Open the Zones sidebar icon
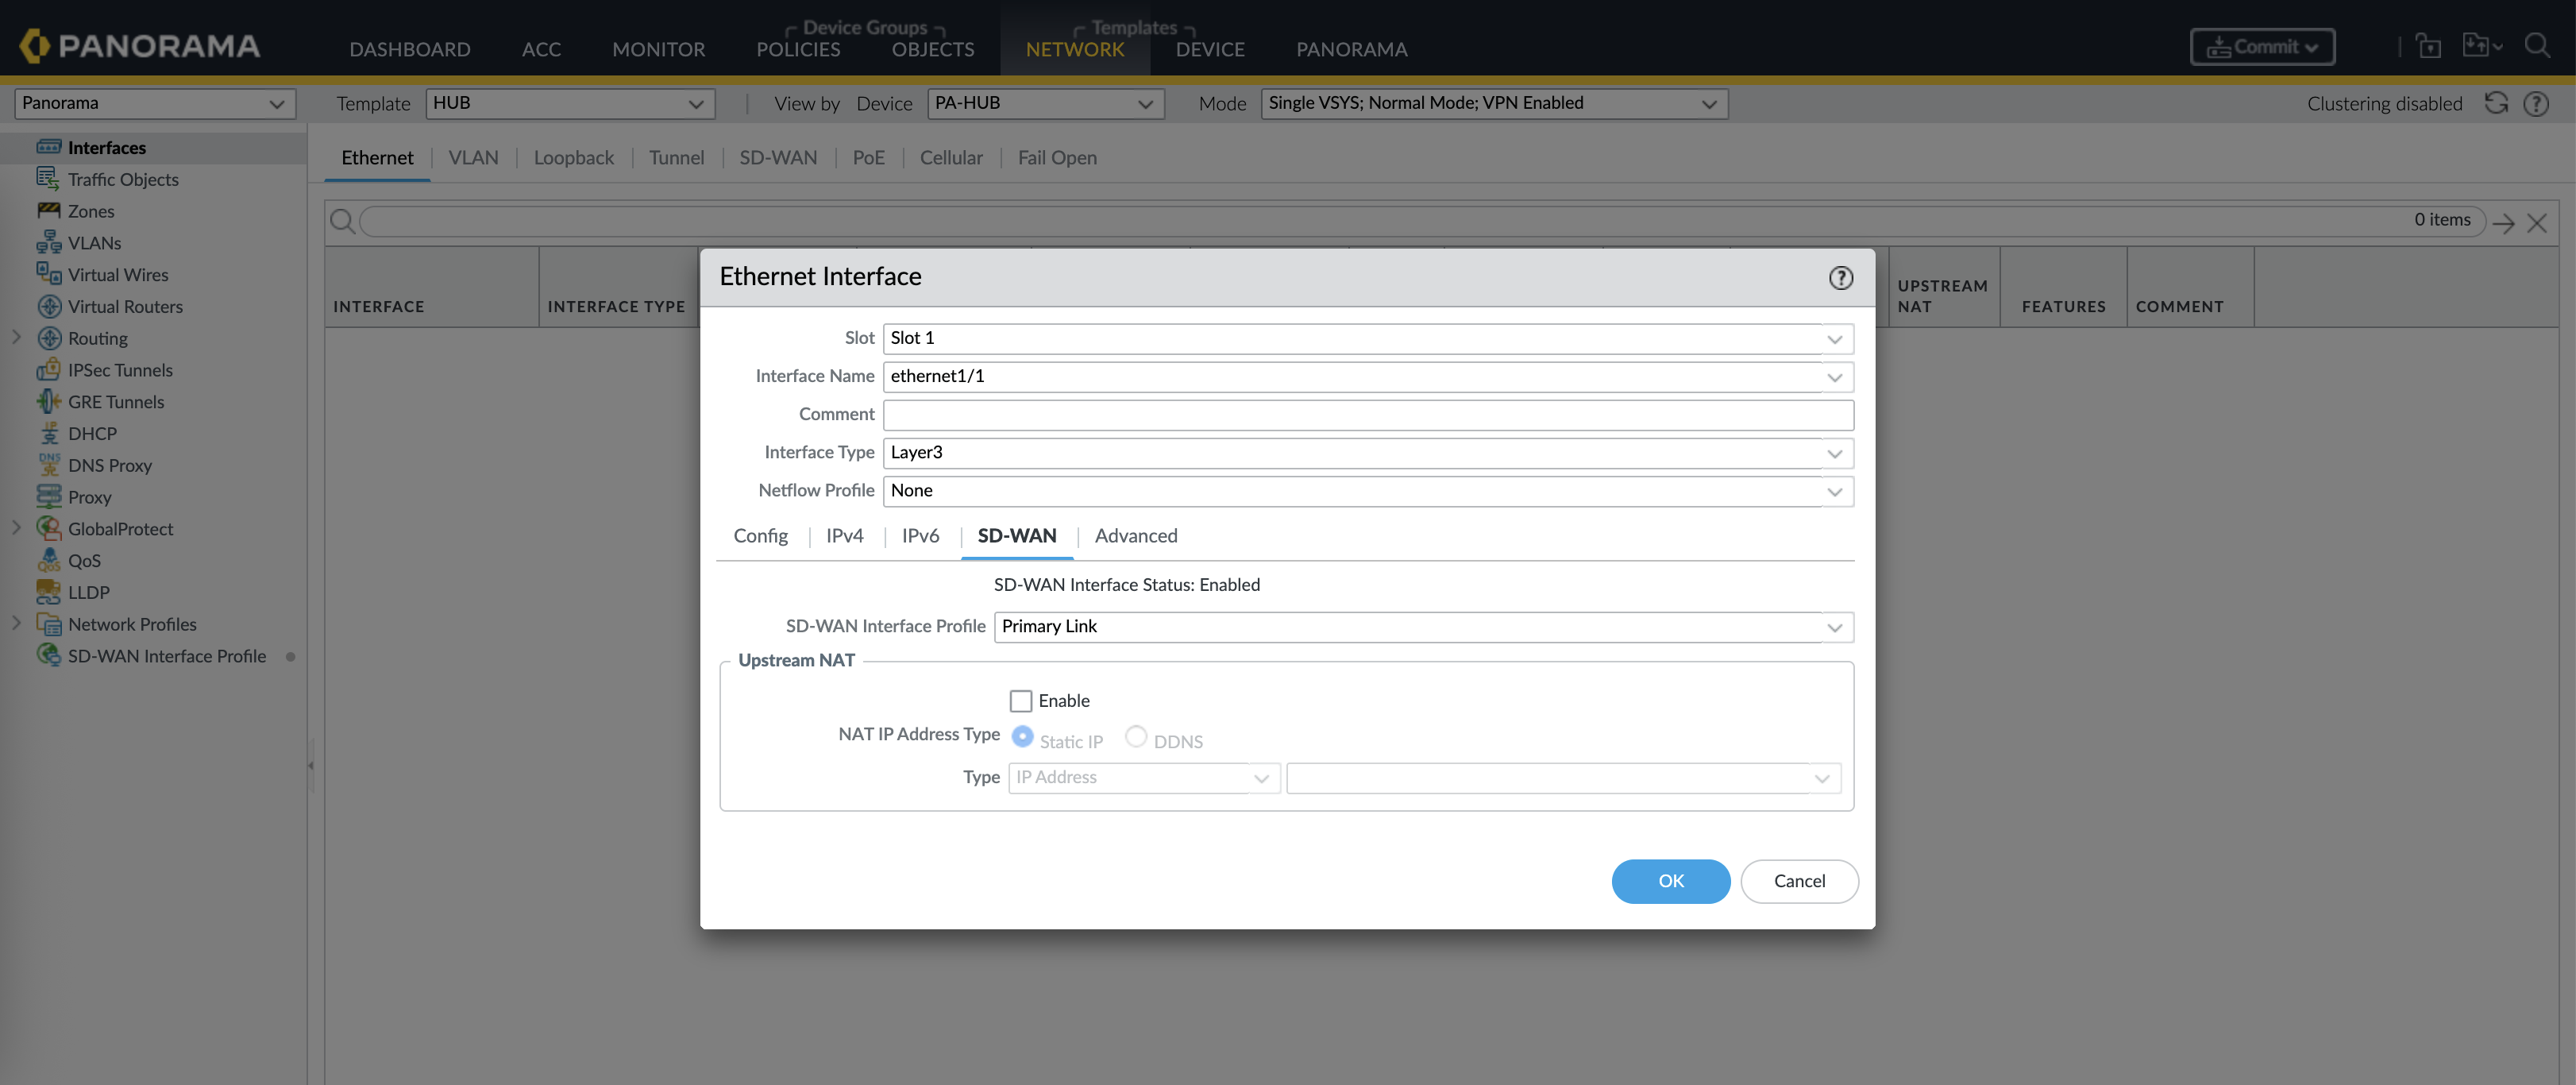The image size is (2576, 1085). pos(48,211)
